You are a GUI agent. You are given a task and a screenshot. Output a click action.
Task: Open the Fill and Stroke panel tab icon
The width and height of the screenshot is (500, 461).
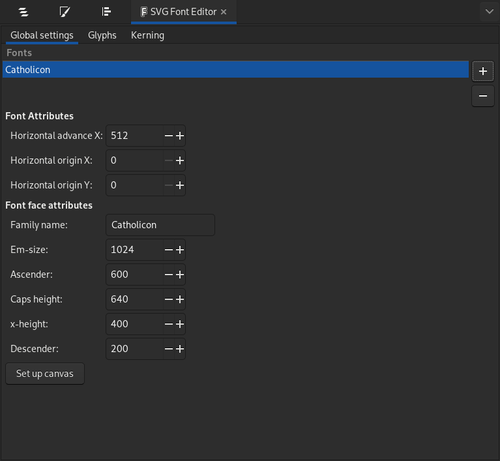[x=64, y=12]
